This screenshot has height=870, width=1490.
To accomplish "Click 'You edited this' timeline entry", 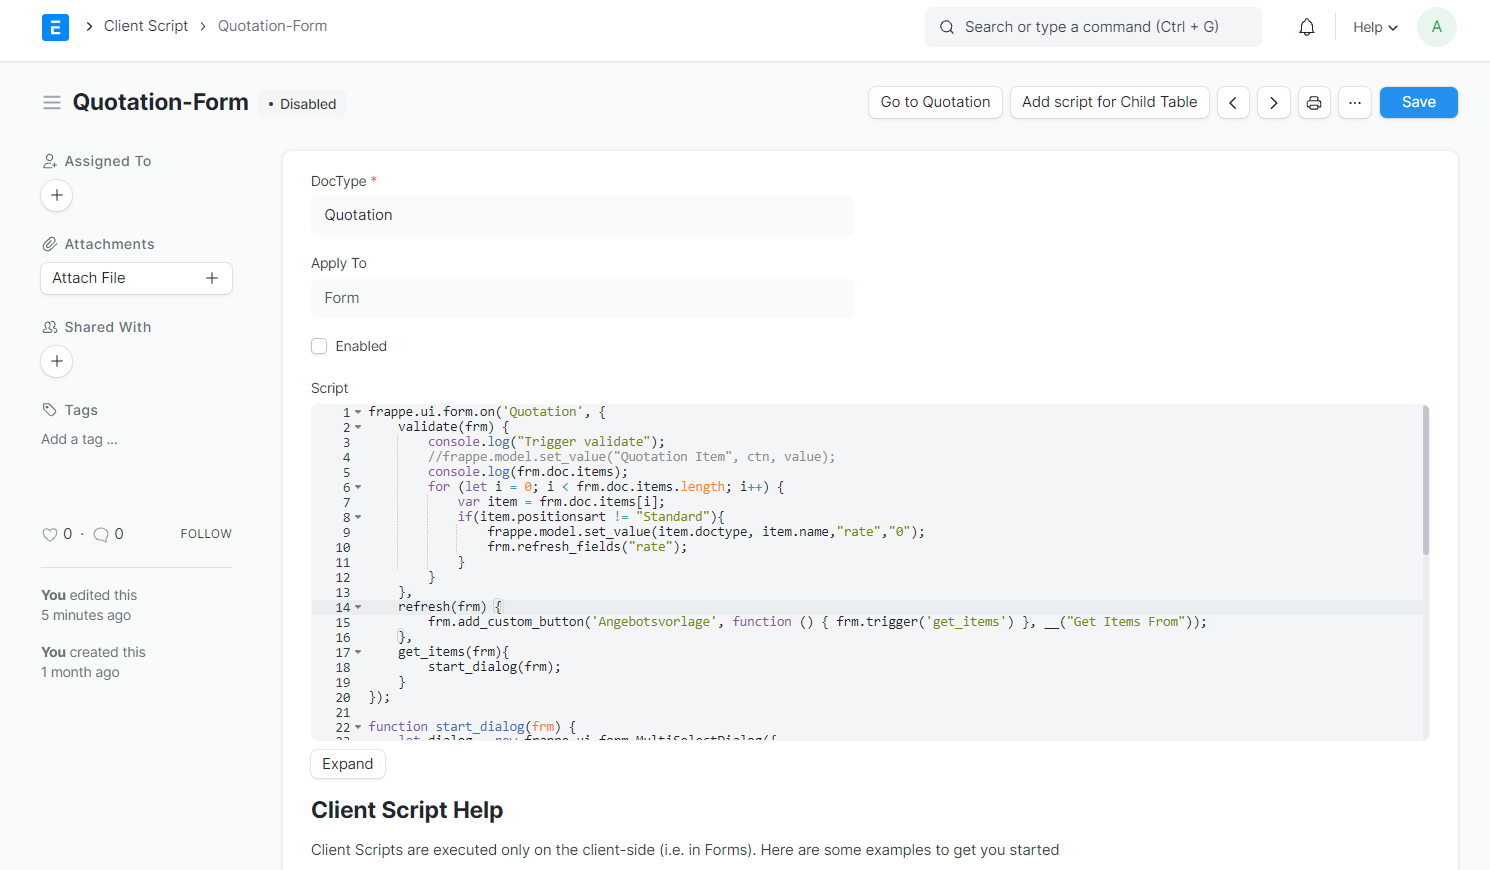I will coord(89,595).
